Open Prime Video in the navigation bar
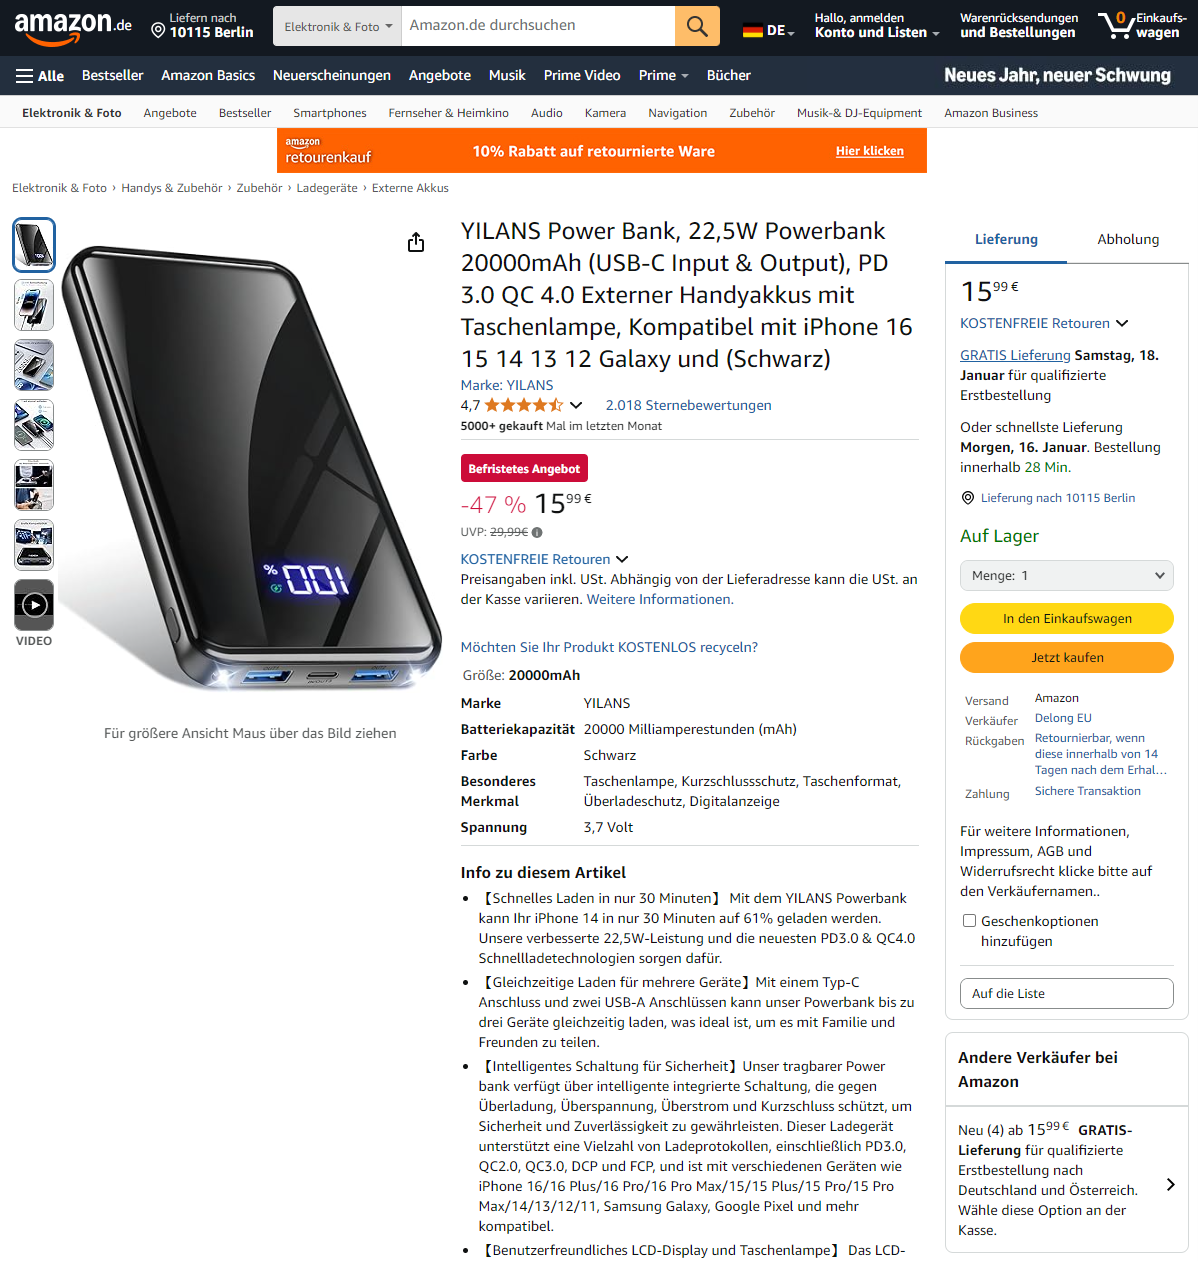Image resolution: width=1198 pixels, height=1261 pixels. [x=582, y=76]
